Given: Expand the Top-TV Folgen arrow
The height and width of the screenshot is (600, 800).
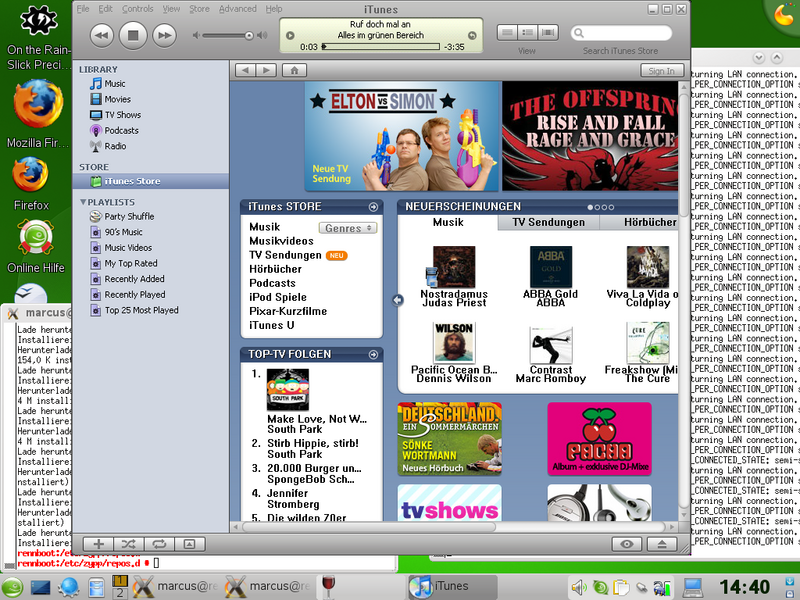Looking at the screenshot, I should 372,354.
